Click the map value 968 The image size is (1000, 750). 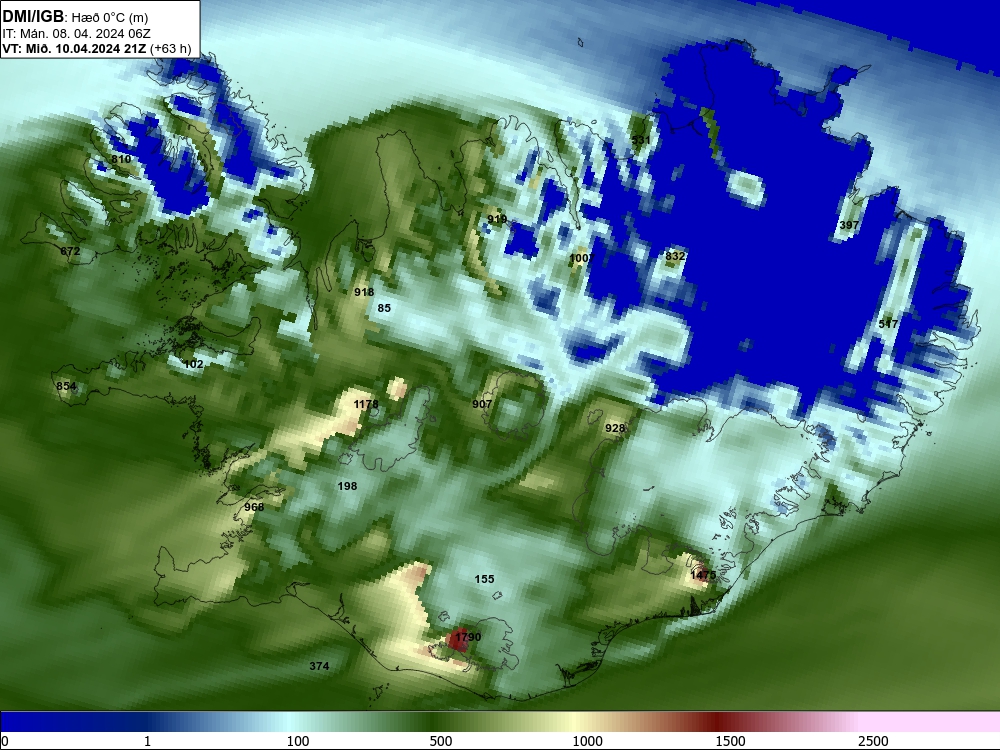pos(254,507)
